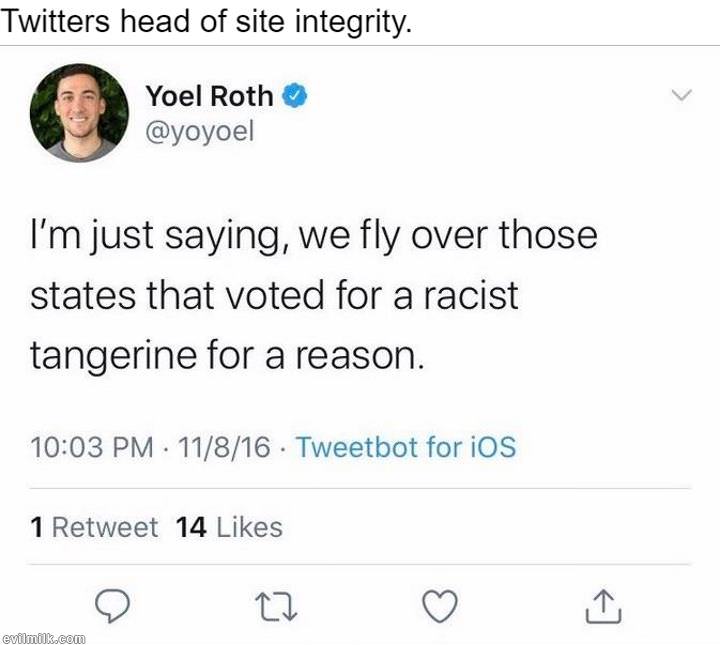The image size is (720, 645).
Task: Click the reply speech bubble icon
Action: coord(115,604)
